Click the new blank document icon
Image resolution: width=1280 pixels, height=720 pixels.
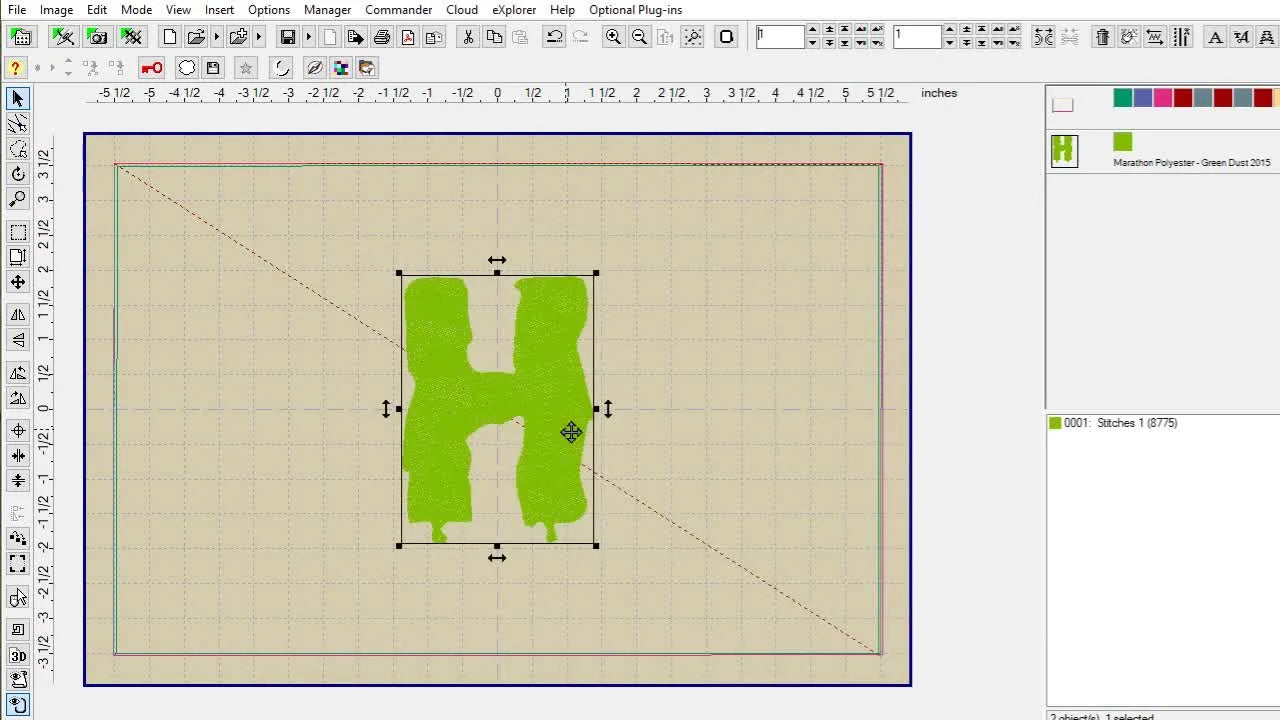click(x=170, y=37)
